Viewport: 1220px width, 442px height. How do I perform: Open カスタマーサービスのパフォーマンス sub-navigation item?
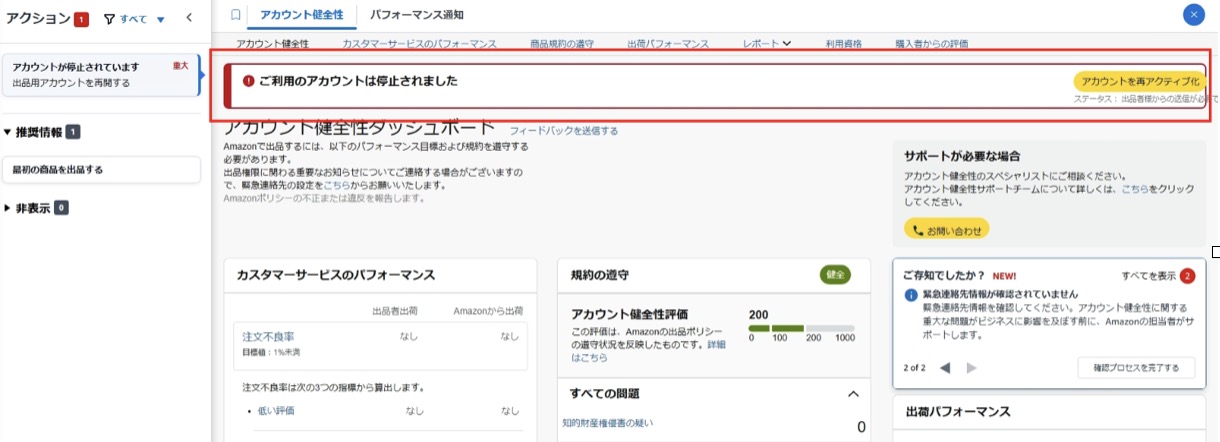(x=419, y=44)
